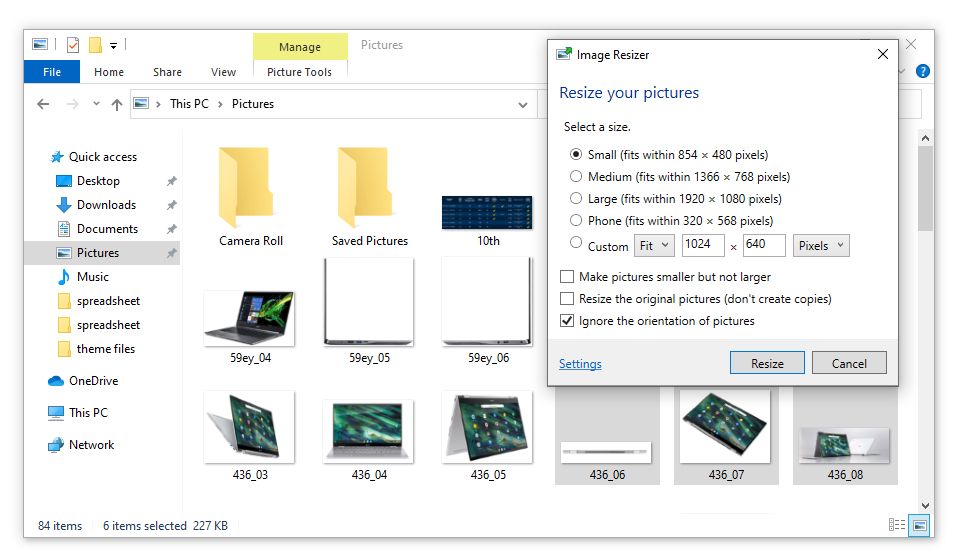Viewport: 956px width, 558px height.
Task: Open the Help question mark icon
Action: coord(922,71)
